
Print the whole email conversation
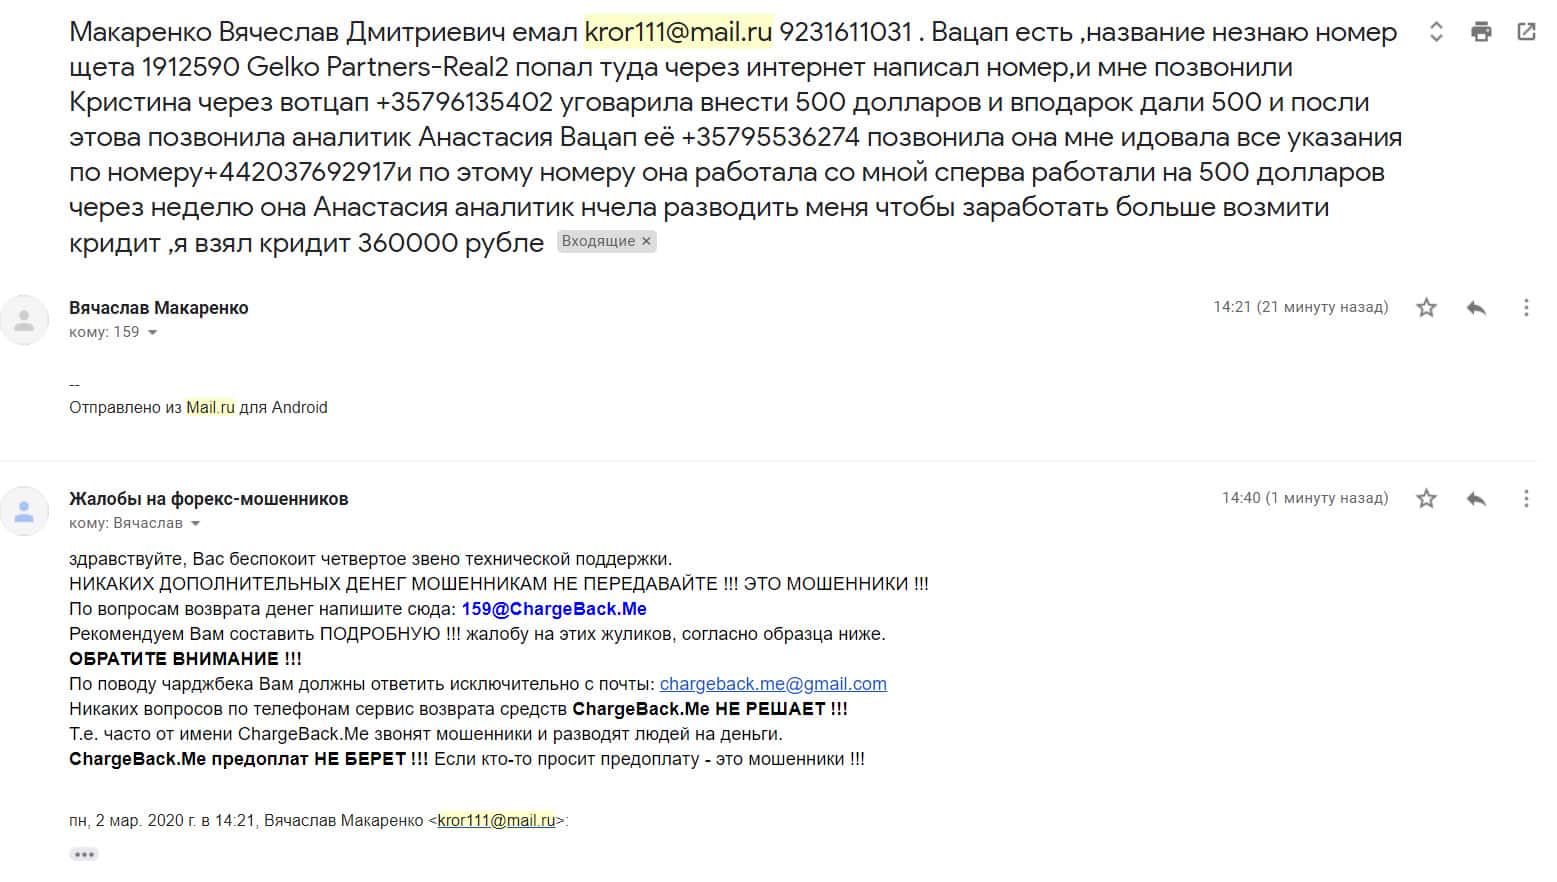coord(1481,32)
